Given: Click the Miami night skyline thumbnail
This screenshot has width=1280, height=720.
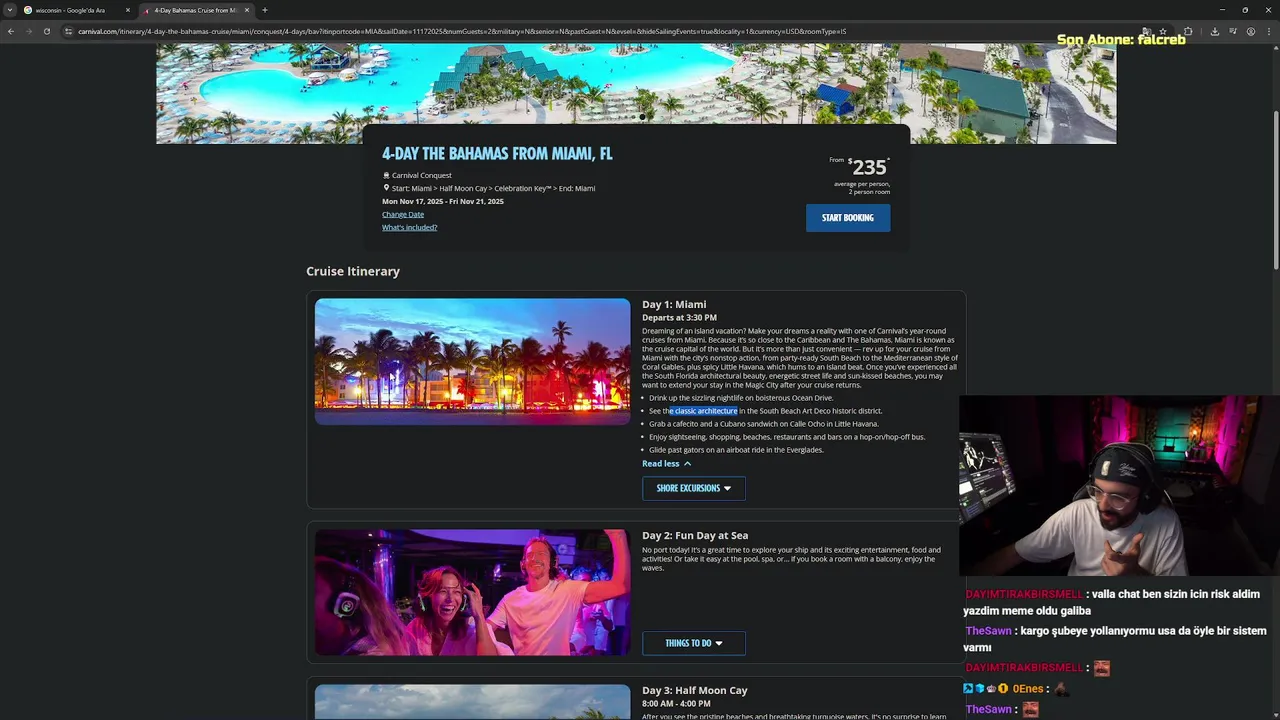Looking at the screenshot, I should pos(472,361).
